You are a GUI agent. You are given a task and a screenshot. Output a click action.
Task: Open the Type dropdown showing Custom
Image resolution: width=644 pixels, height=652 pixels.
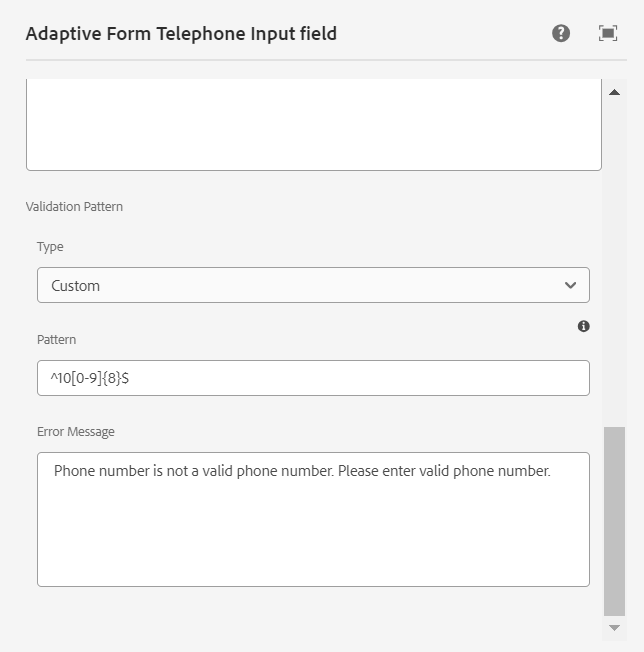pyautogui.click(x=300, y=285)
